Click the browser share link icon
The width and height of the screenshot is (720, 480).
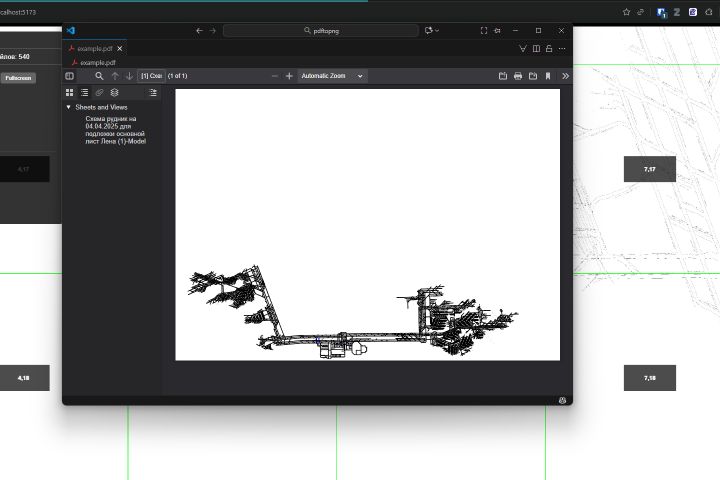click(641, 12)
